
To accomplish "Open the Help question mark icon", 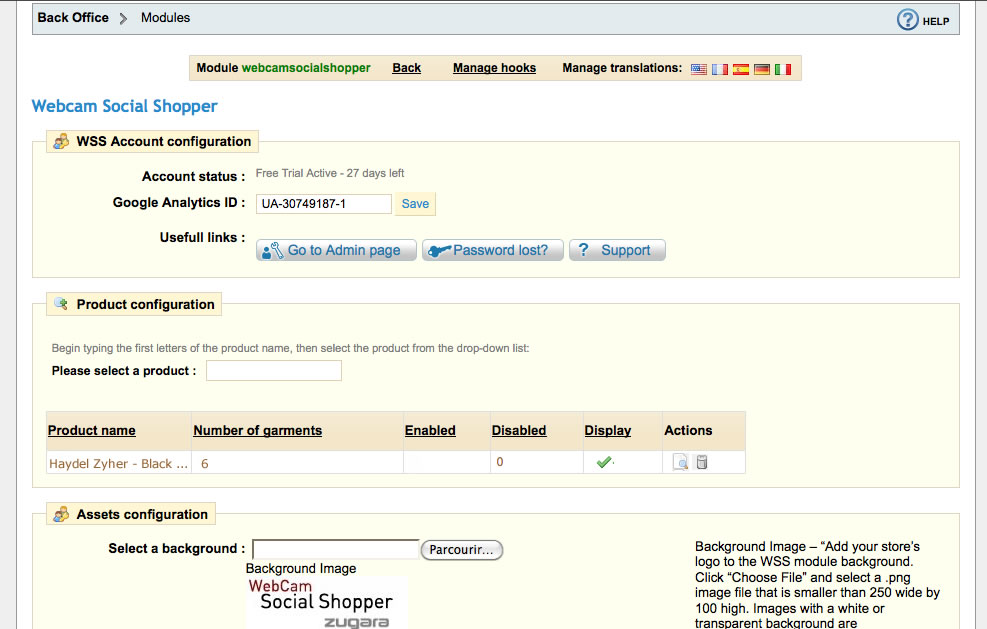I will pos(907,20).
